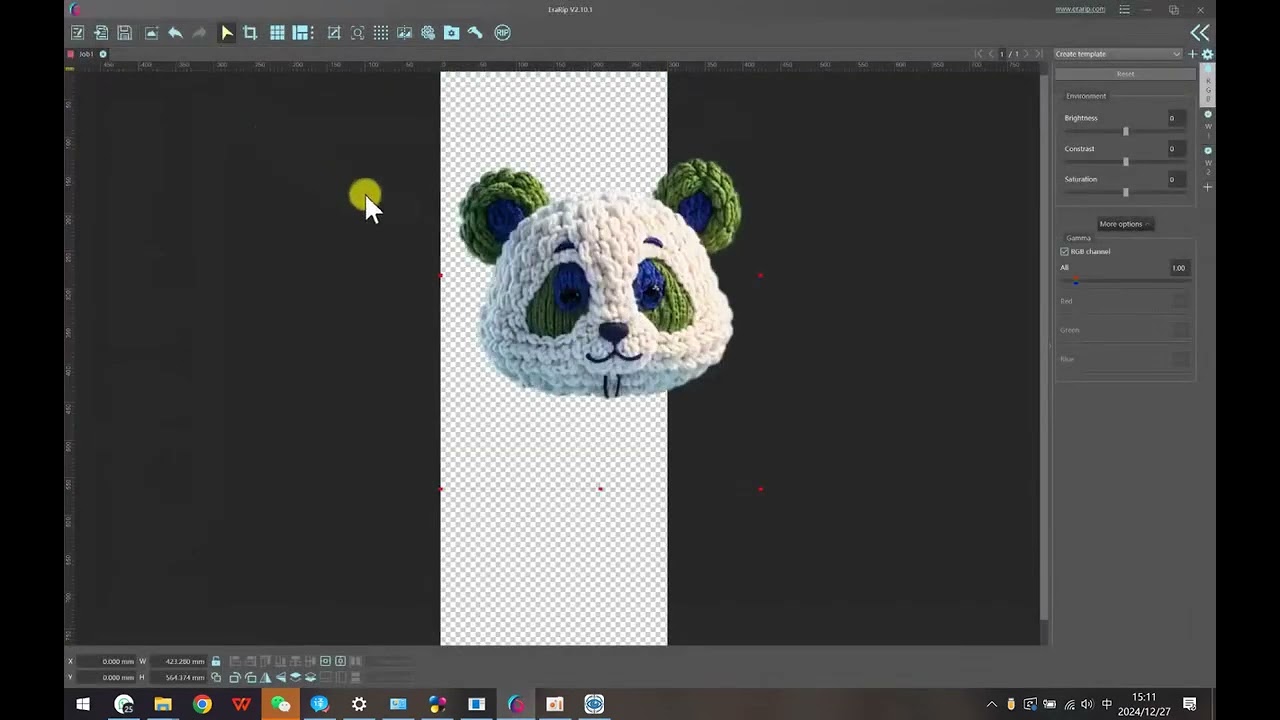Viewport: 1280px width, 720px height.
Task: Open the www.erarip.com link
Action: point(1080,9)
